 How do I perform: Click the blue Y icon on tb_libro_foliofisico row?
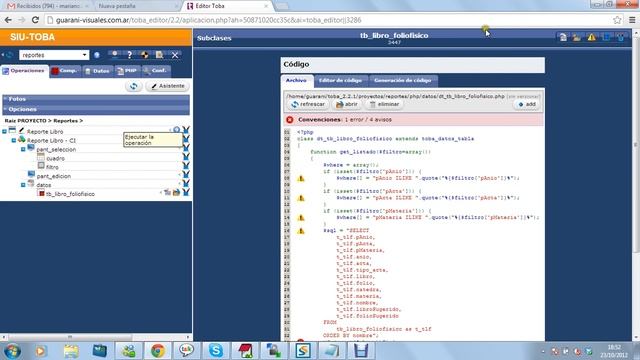point(186,192)
